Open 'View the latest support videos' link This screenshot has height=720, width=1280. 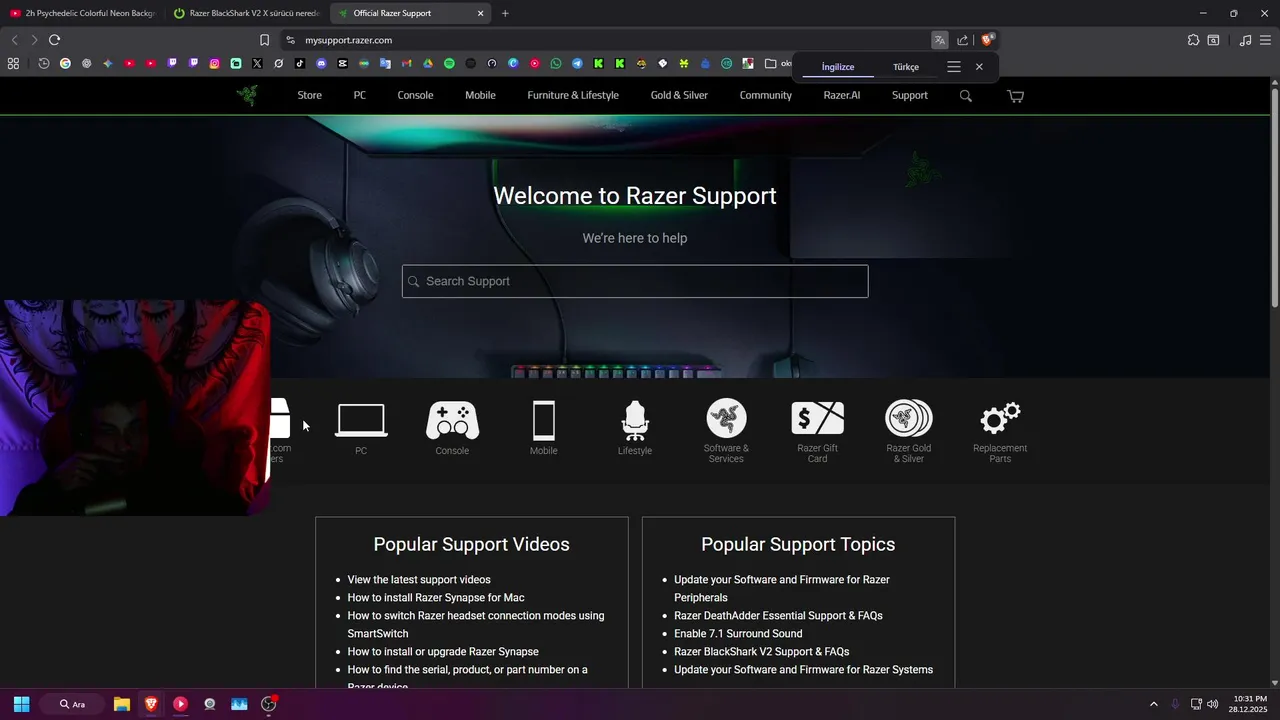pyautogui.click(x=419, y=579)
